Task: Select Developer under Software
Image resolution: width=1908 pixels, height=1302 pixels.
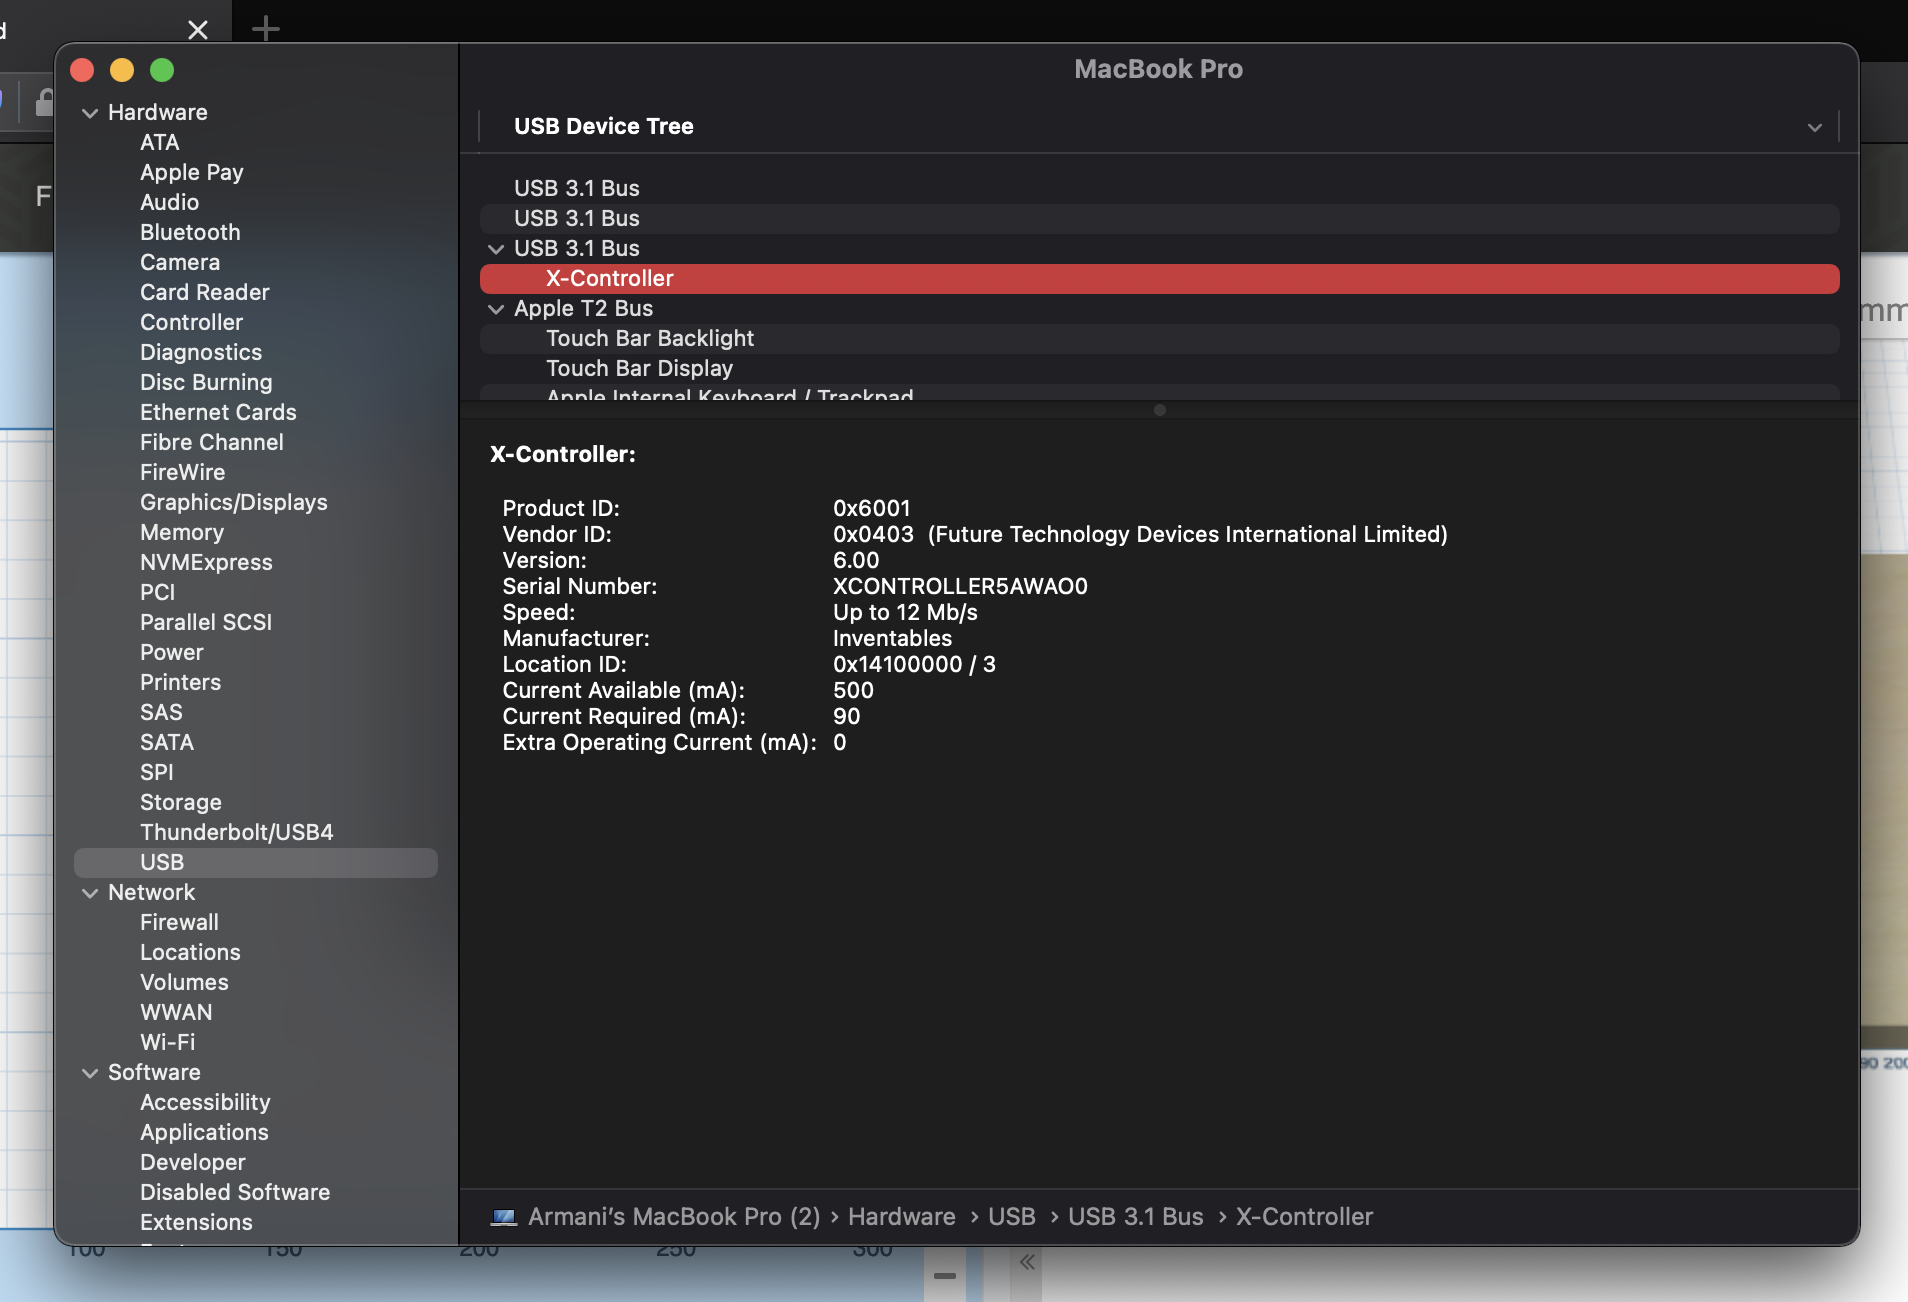Action: point(193,1163)
